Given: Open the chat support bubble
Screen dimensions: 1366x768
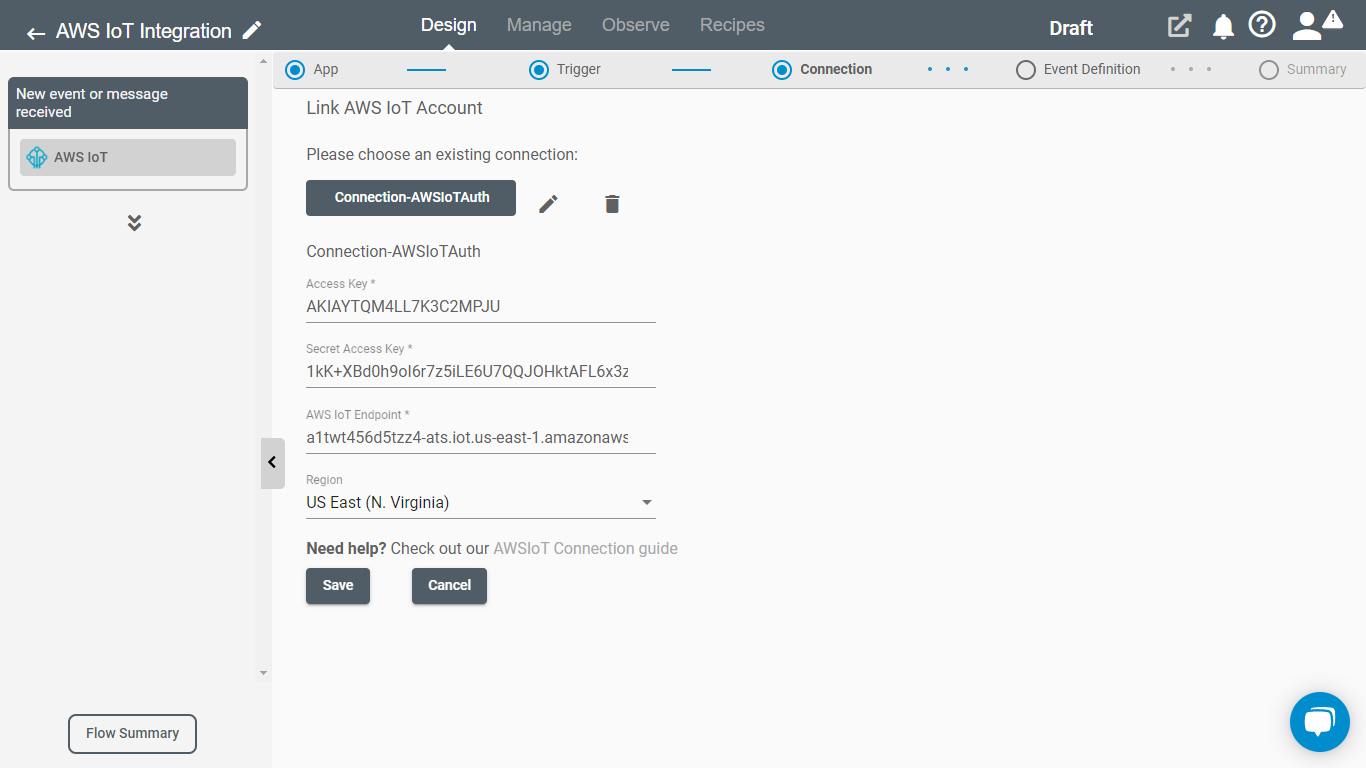Looking at the screenshot, I should click(x=1320, y=721).
